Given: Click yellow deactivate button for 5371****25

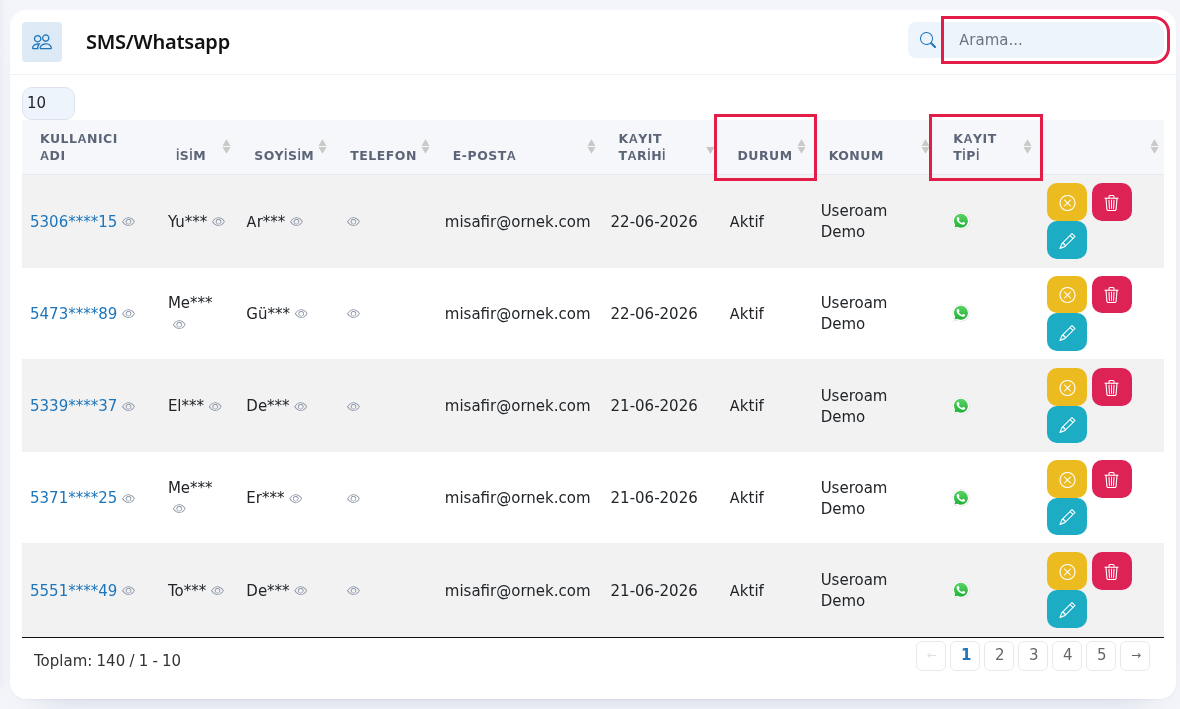Looking at the screenshot, I should (x=1067, y=479).
